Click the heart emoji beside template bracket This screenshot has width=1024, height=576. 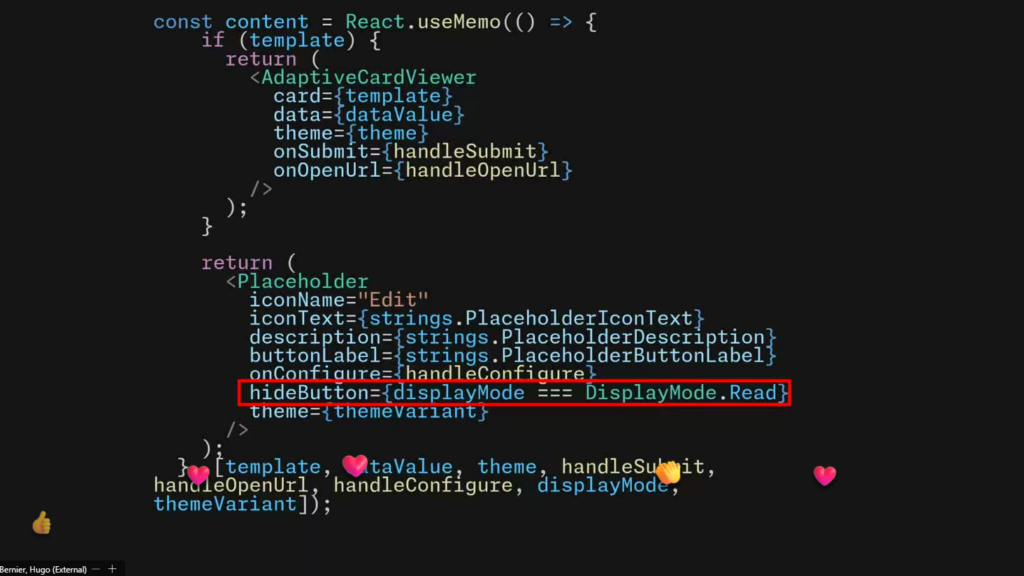[199, 475]
